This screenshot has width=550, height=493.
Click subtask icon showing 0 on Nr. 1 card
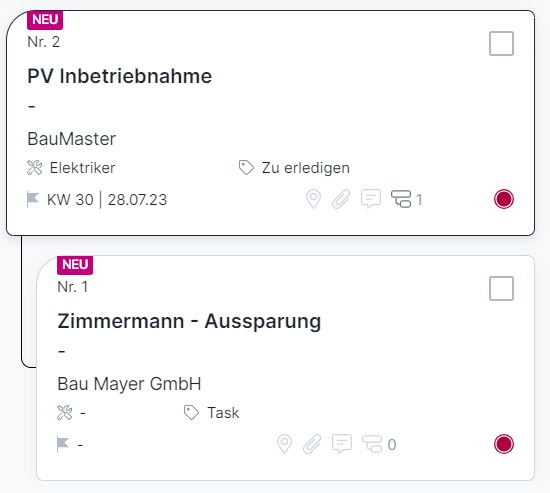coord(372,444)
